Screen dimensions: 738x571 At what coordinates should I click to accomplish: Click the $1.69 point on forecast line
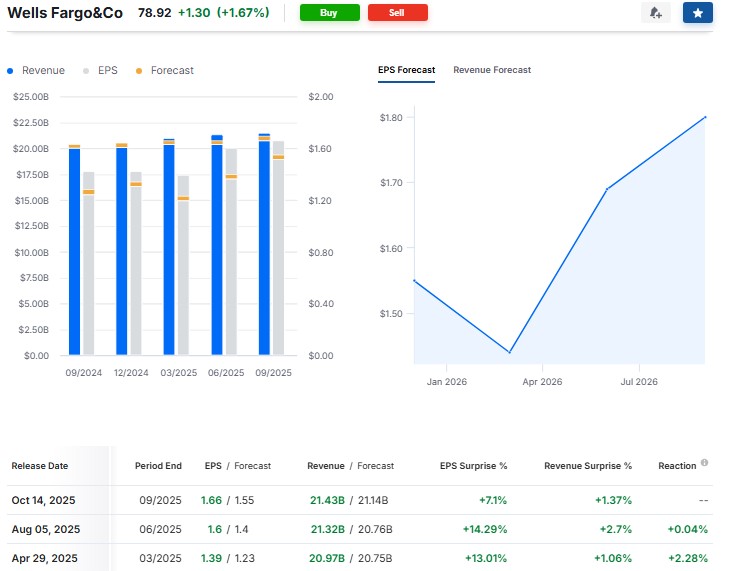click(x=607, y=189)
